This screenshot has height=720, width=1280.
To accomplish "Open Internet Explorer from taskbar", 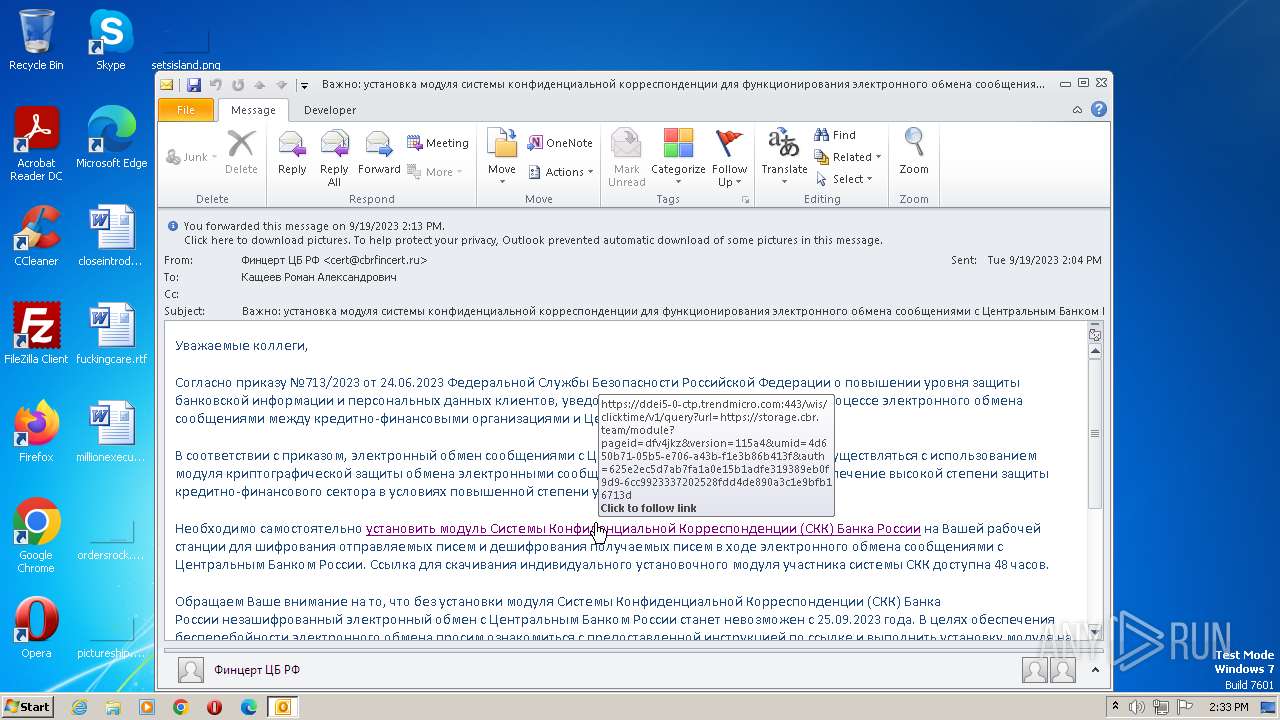I will click(x=79, y=707).
